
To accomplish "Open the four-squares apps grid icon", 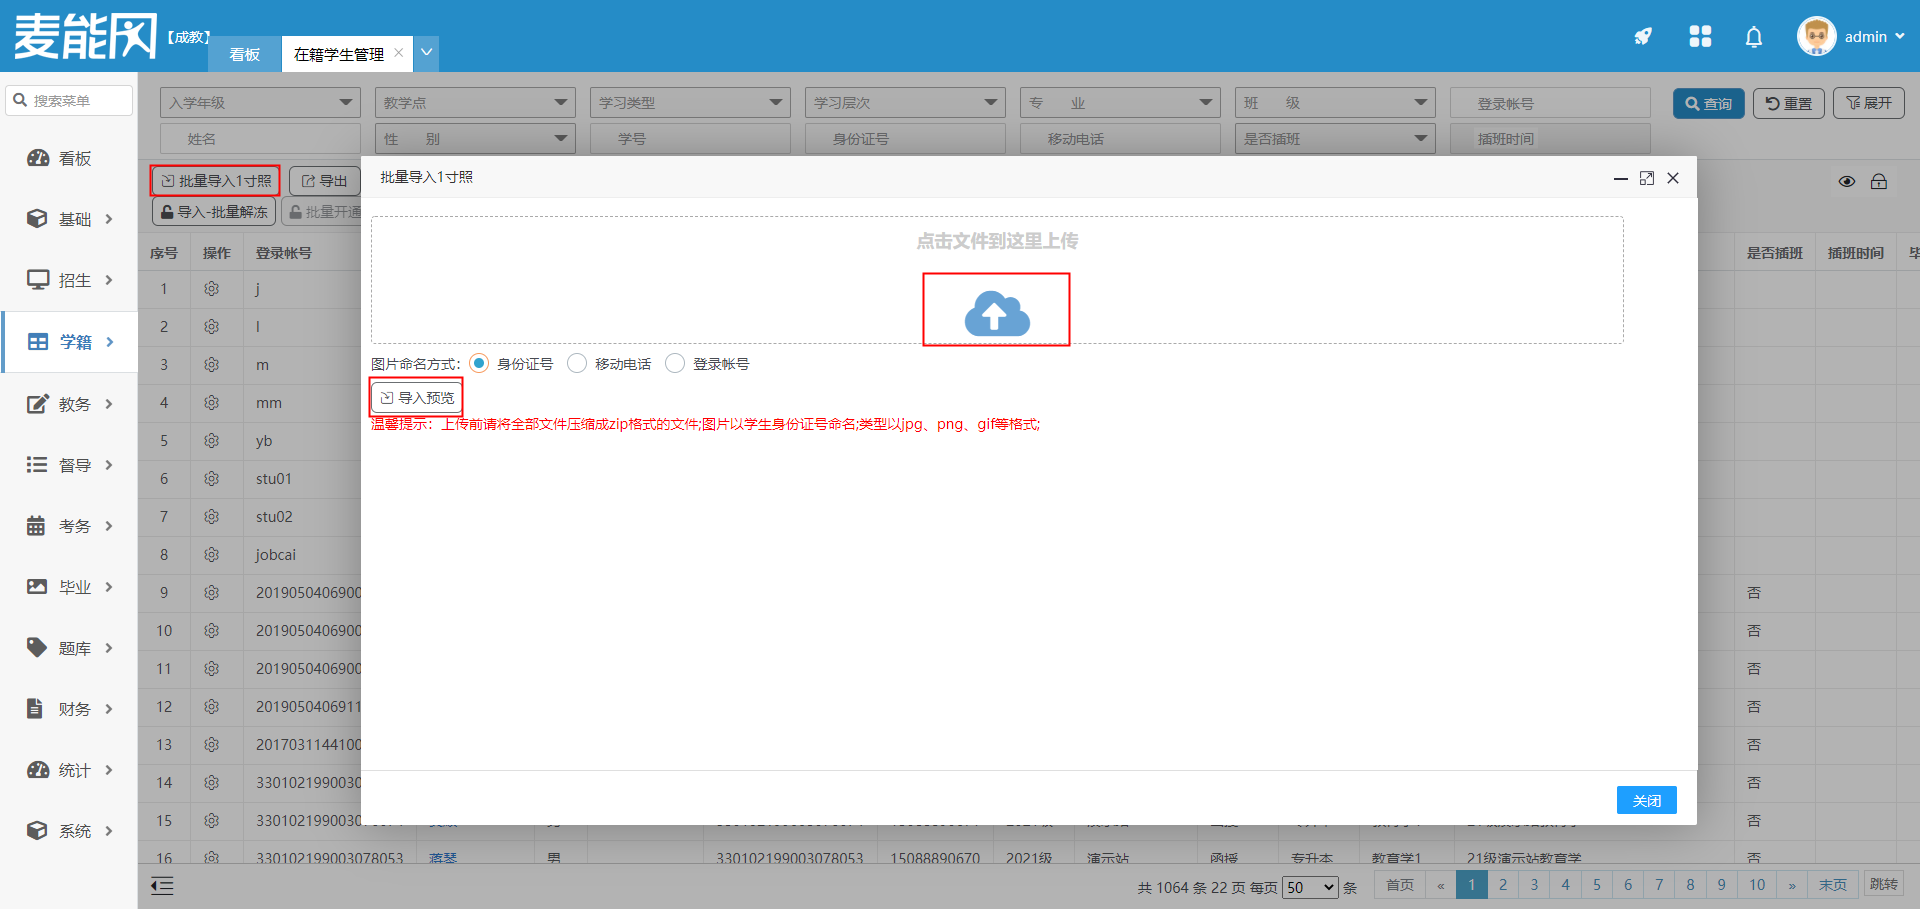I will click(x=1700, y=37).
